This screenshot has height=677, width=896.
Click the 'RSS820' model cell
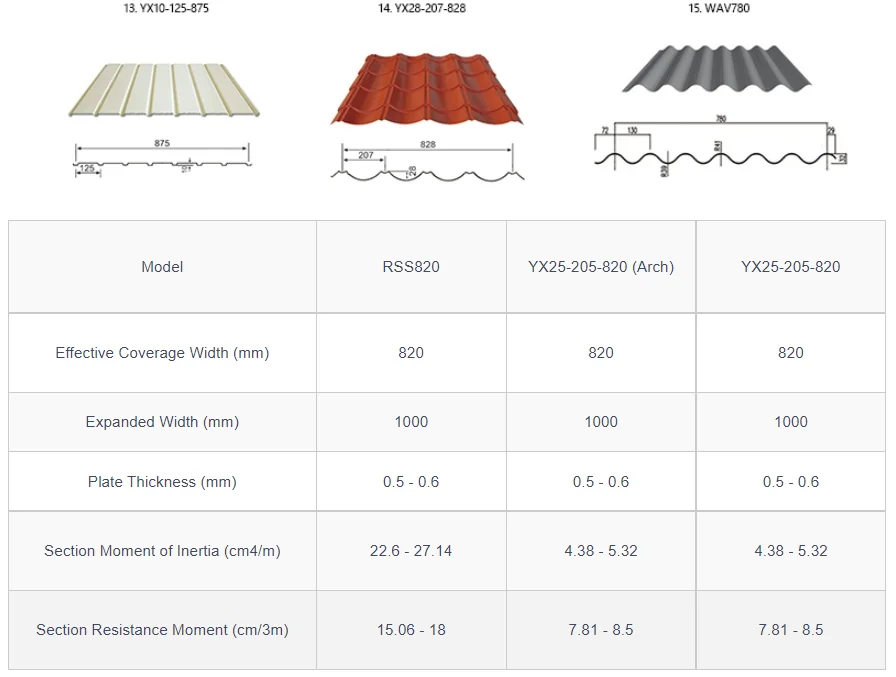click(x=411, y=267)
